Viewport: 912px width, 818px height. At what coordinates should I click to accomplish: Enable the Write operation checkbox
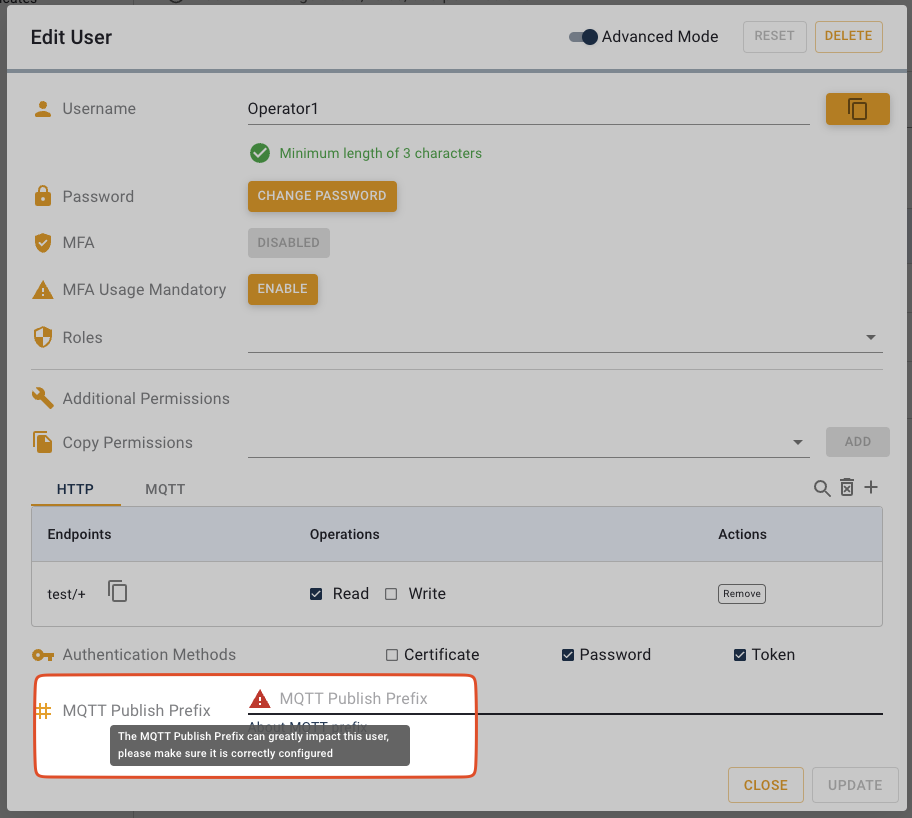click(391, 594)
